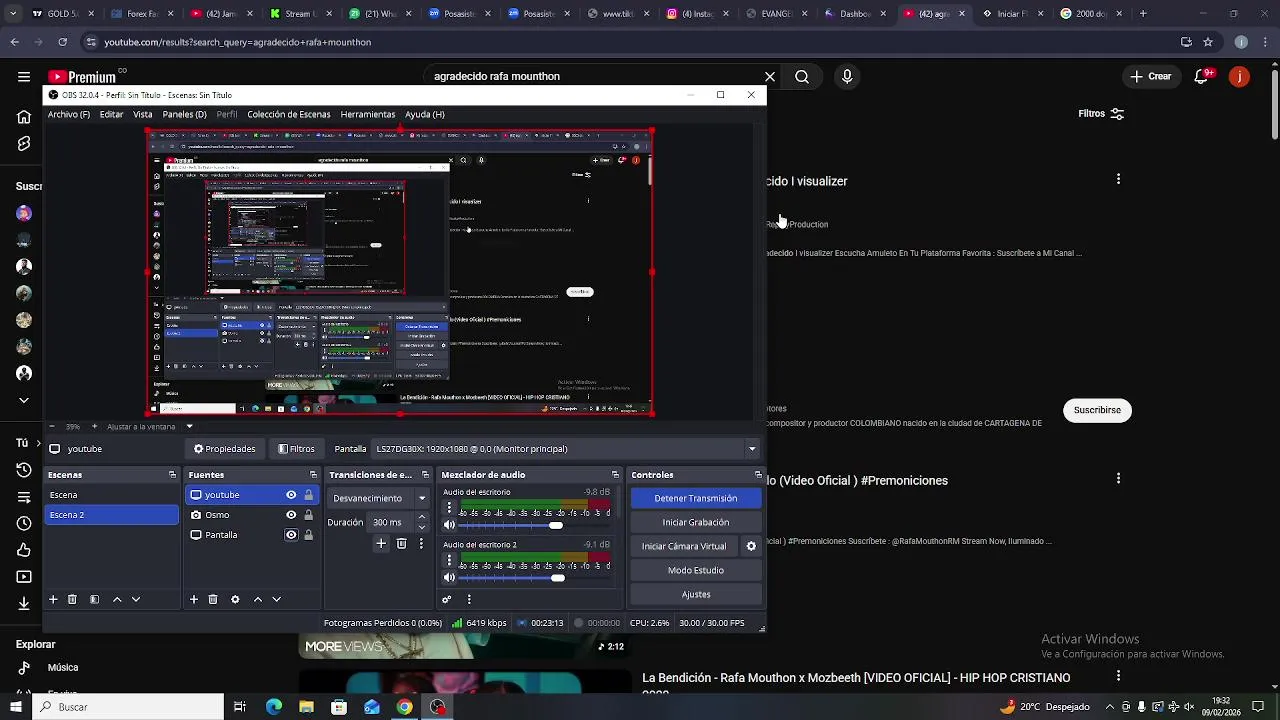Open YouTube notifications bell
1280x720 pixels.
[1203, 76]
